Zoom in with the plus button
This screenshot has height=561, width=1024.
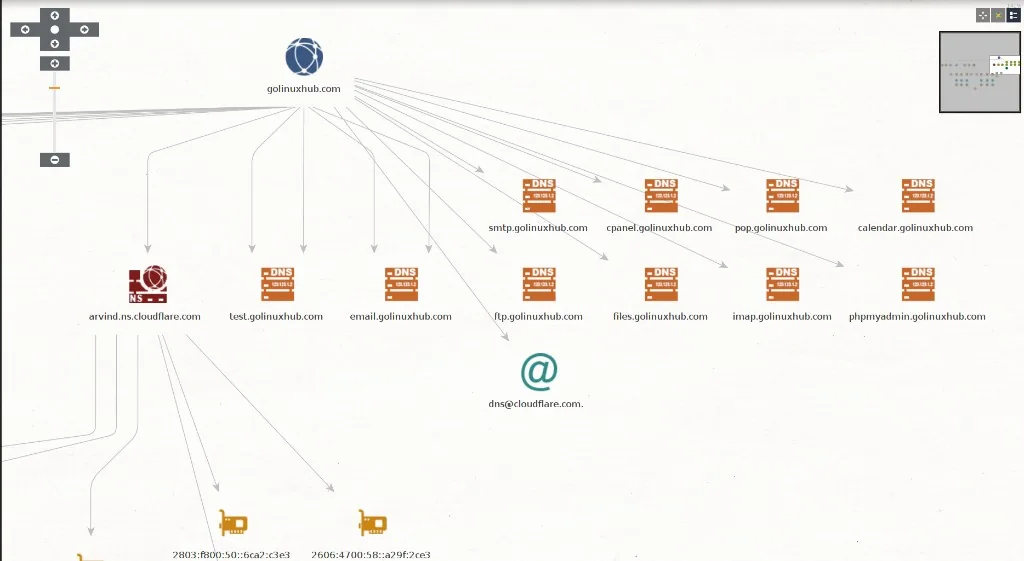pos(55,63)
